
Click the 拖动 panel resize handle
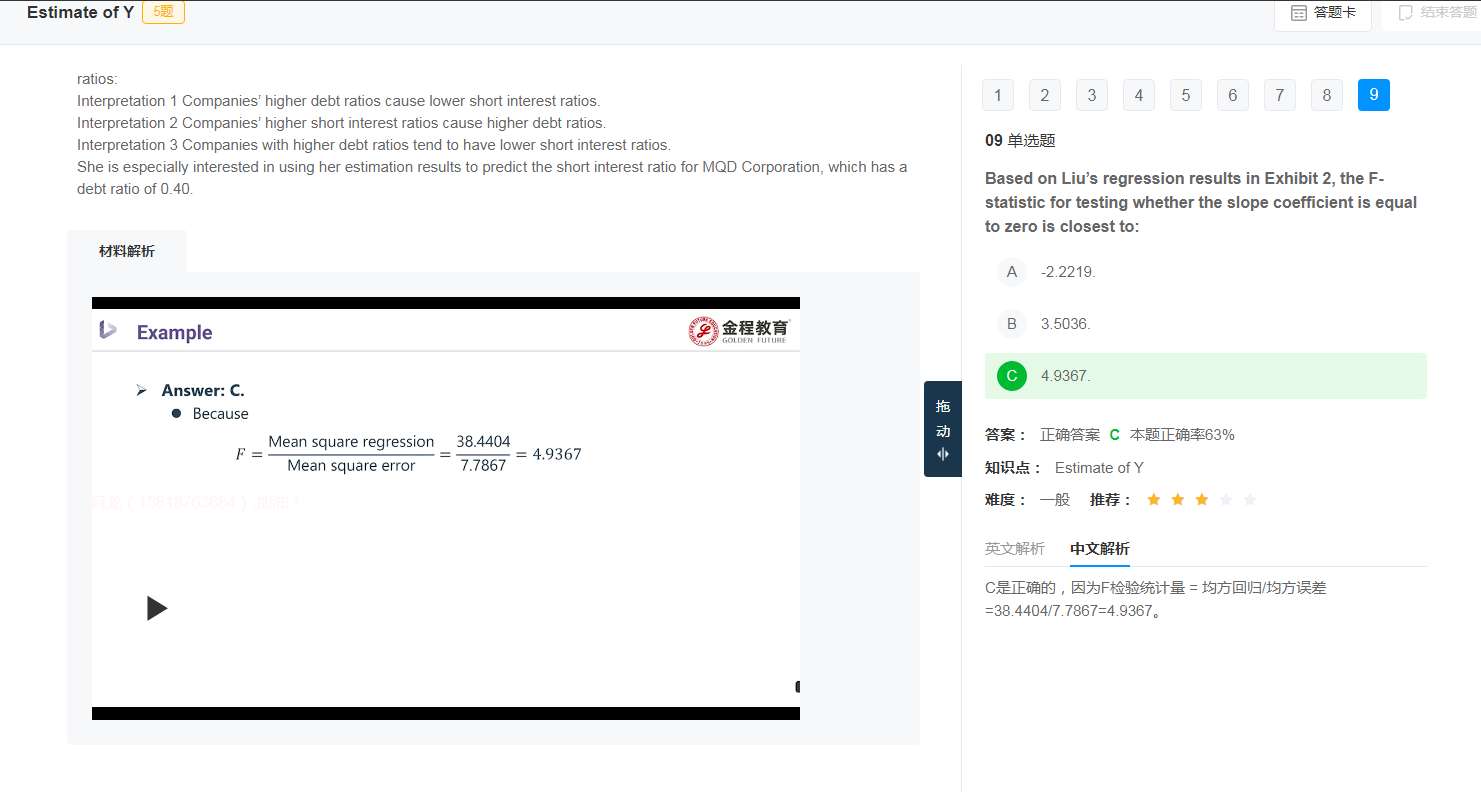click(x=942, y=429)
